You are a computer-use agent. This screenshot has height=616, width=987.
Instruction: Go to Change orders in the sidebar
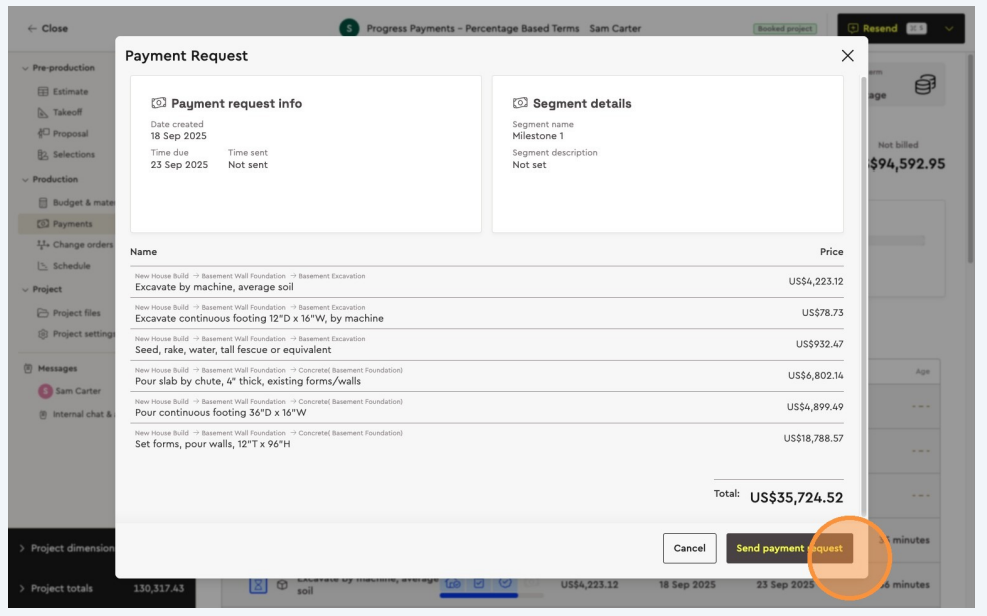[x=82, y=245]
